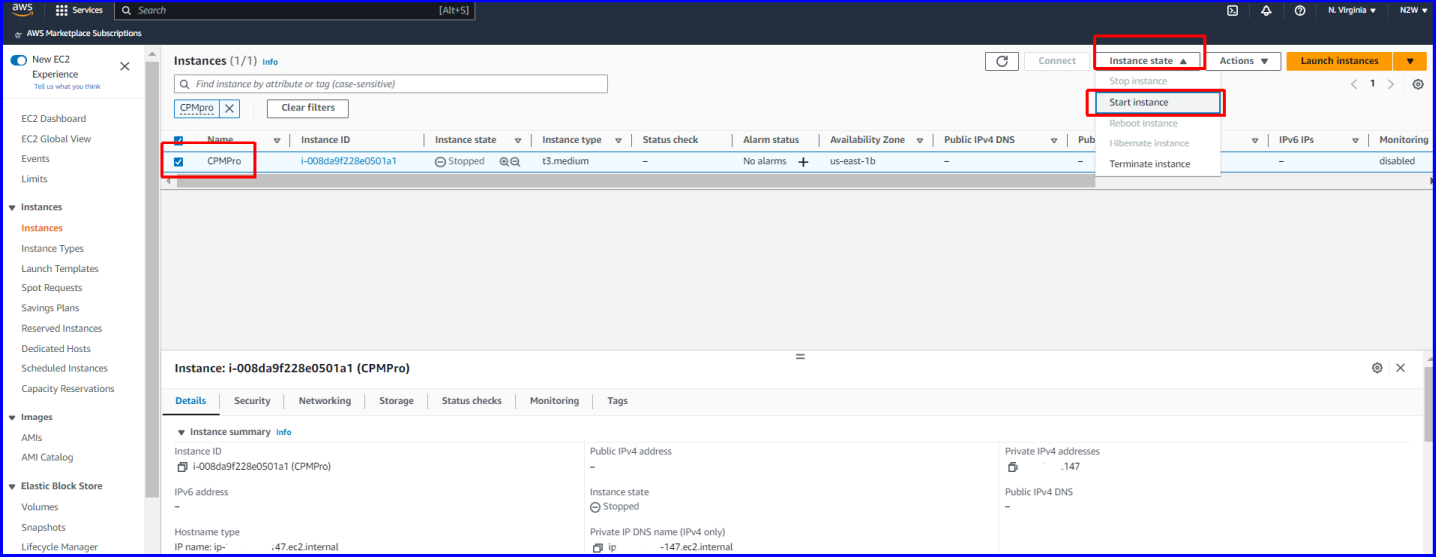Collapse the Images sidebar section

click(x=12, y=417)
